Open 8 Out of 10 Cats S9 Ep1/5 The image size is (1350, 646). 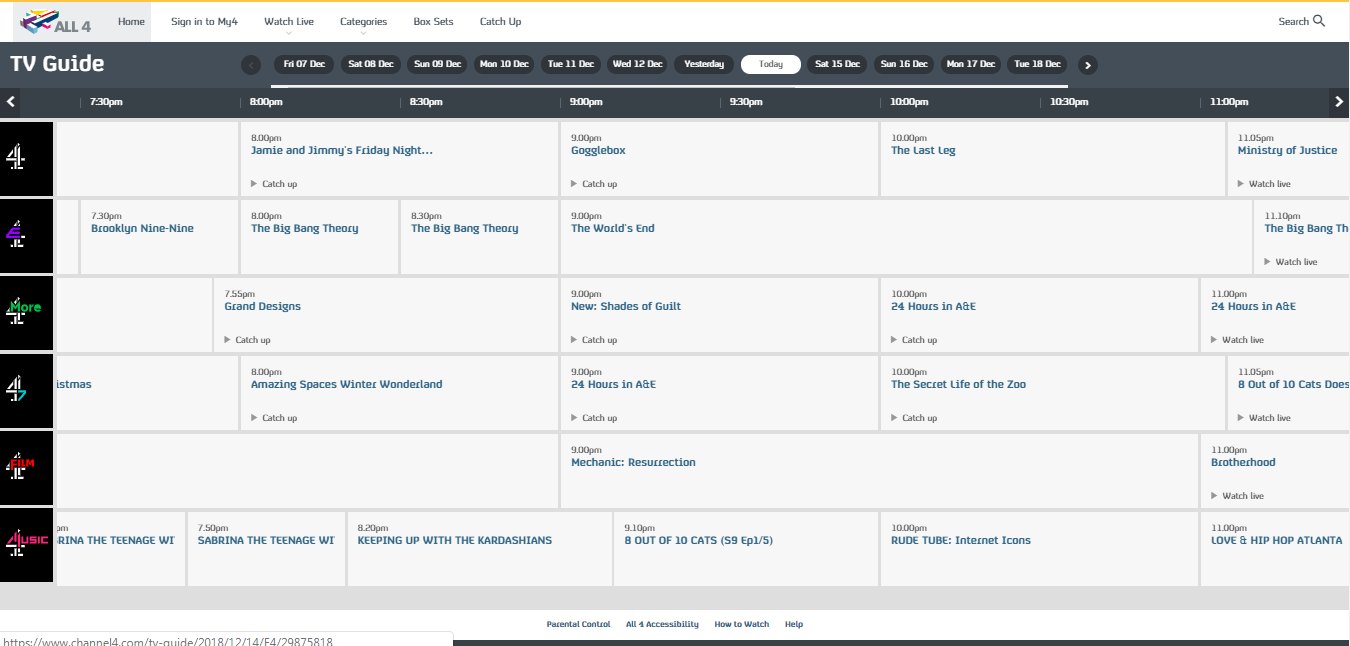click(698, 541)
